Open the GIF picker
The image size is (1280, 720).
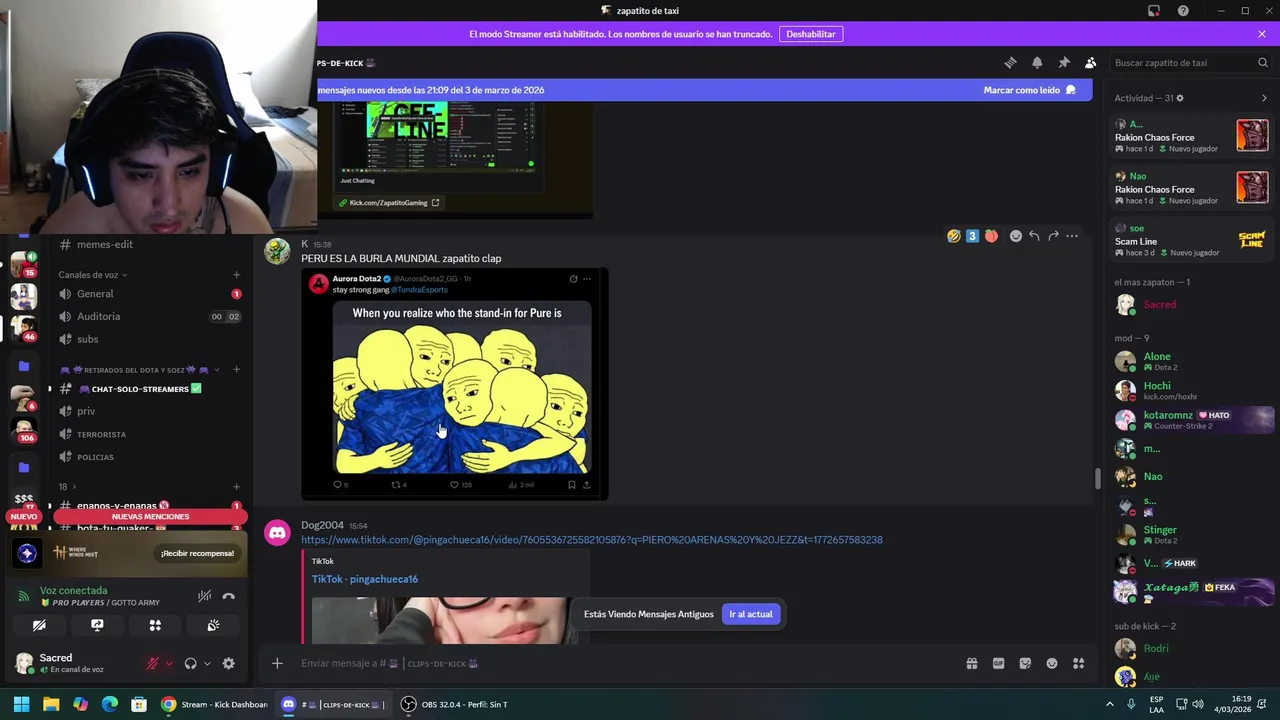coord(998,663)
